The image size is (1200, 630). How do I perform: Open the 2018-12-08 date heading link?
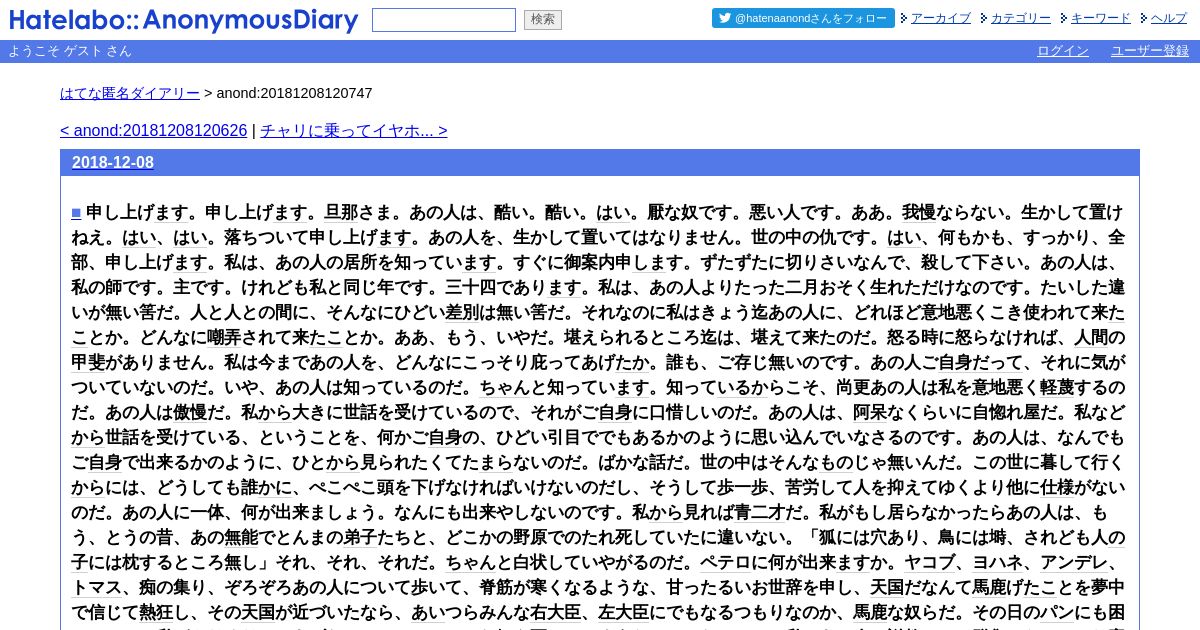[x=113, y=162]
